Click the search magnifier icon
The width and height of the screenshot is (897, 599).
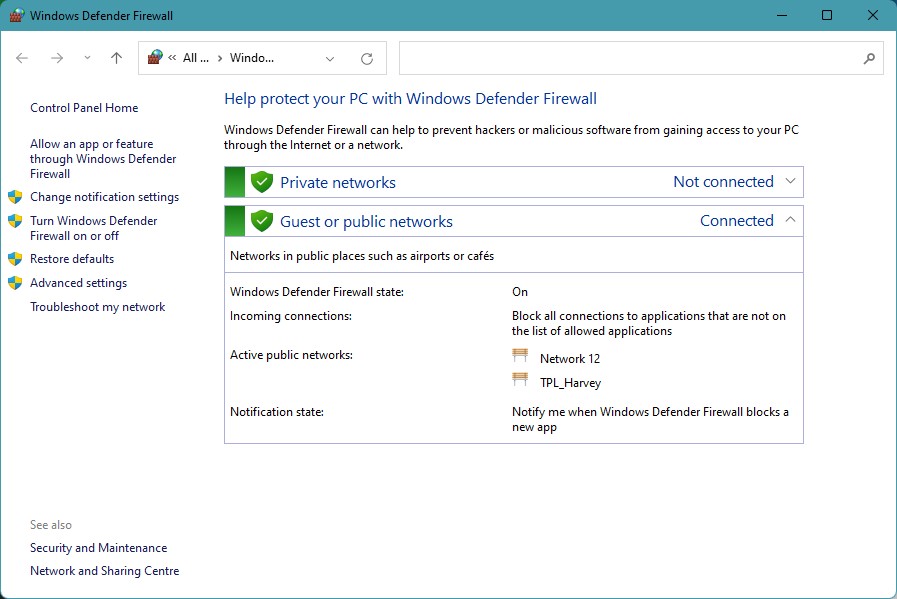[869, 58]
